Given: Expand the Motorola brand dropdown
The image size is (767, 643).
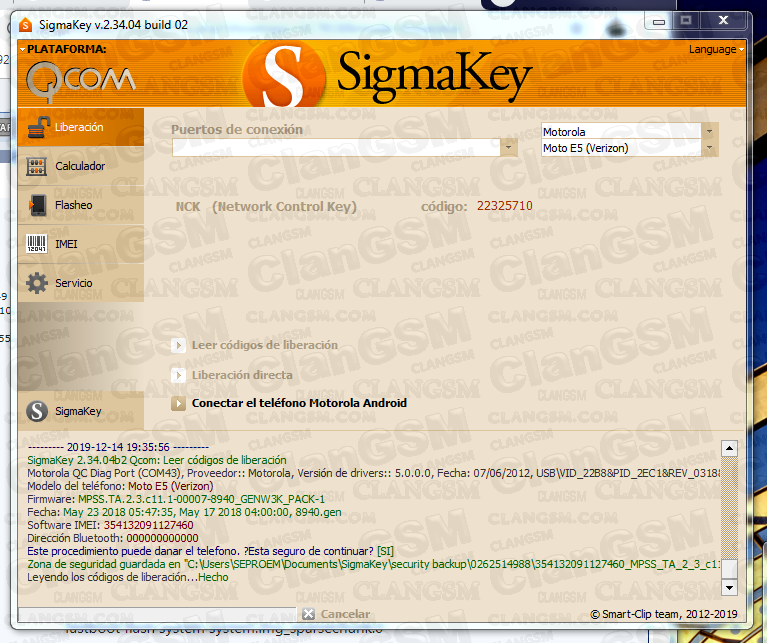Looking at the screenshot, I should 709,132.
